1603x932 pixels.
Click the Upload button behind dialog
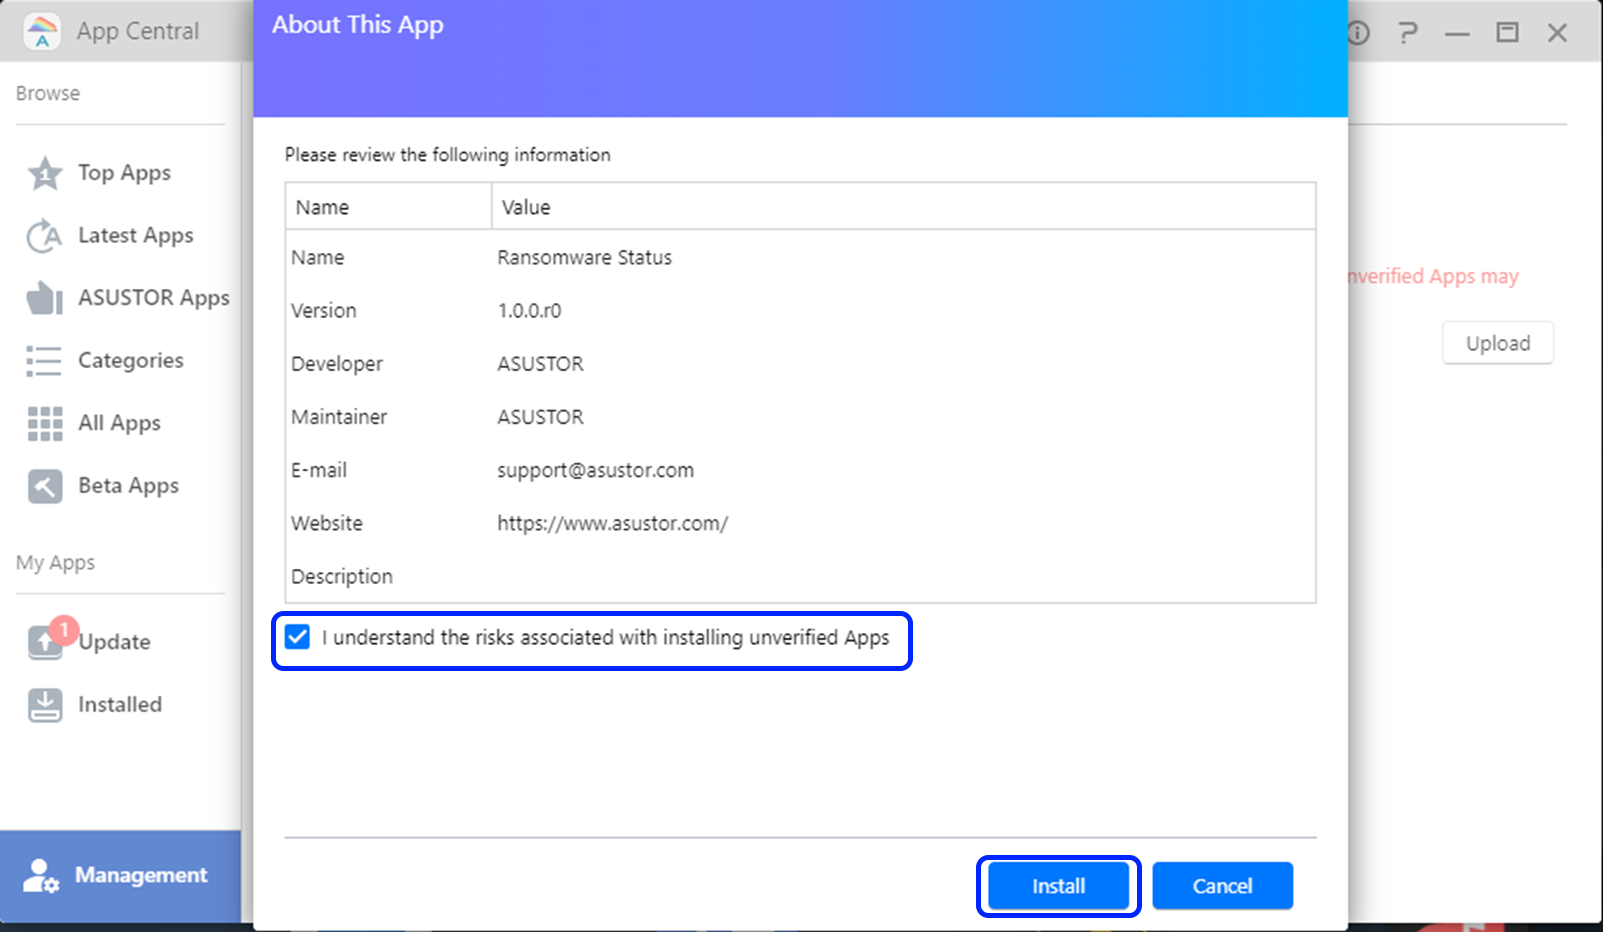pos(1497,343)
